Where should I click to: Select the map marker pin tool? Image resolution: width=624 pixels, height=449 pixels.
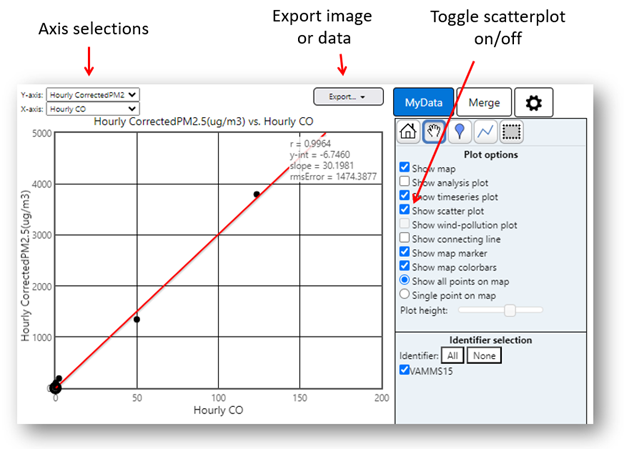(x=460, y=131)
